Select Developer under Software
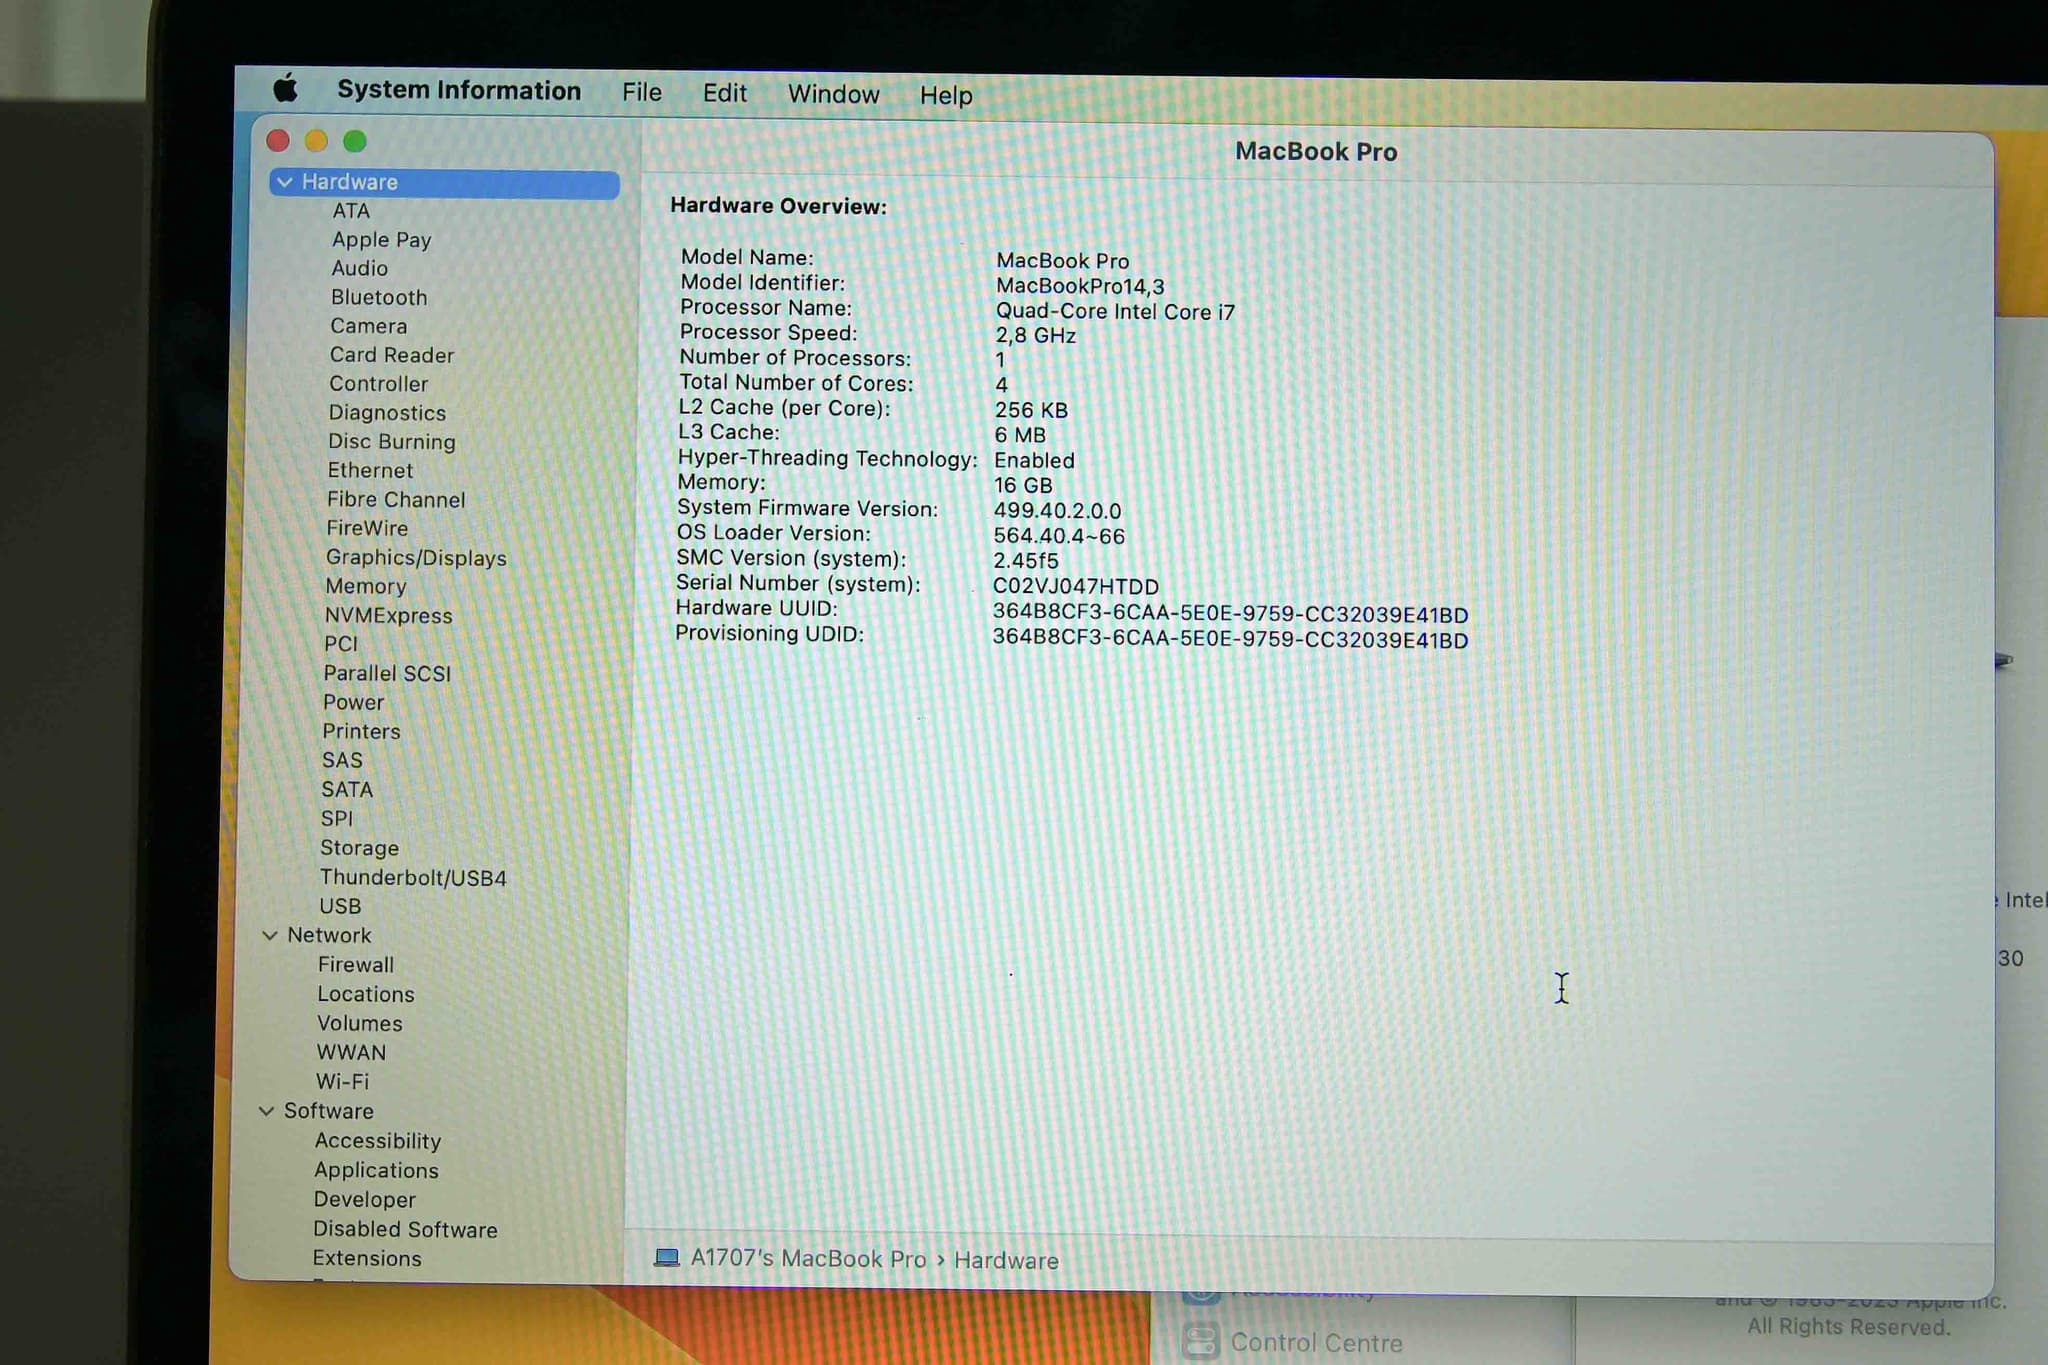2048x1365 pixels. [365, 1199]
